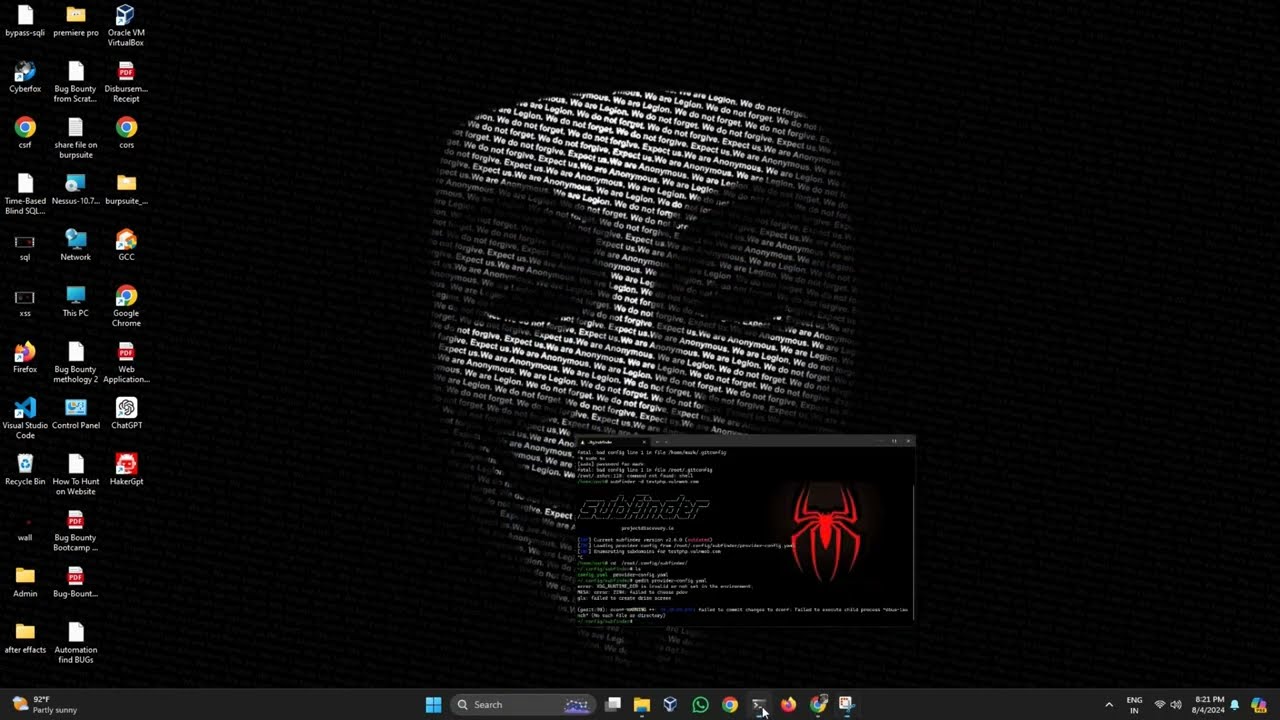Select the share file on burpsuite document
Screen dimensions: 1280x720
76,138
